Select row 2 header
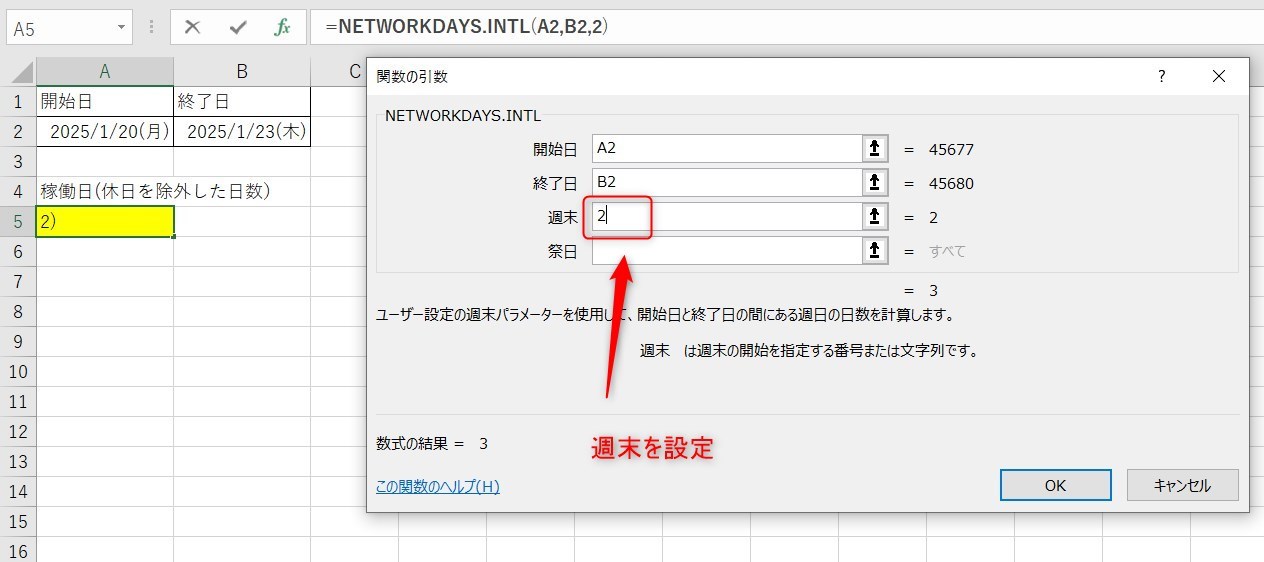1264x562 pixels. [17, 132]
